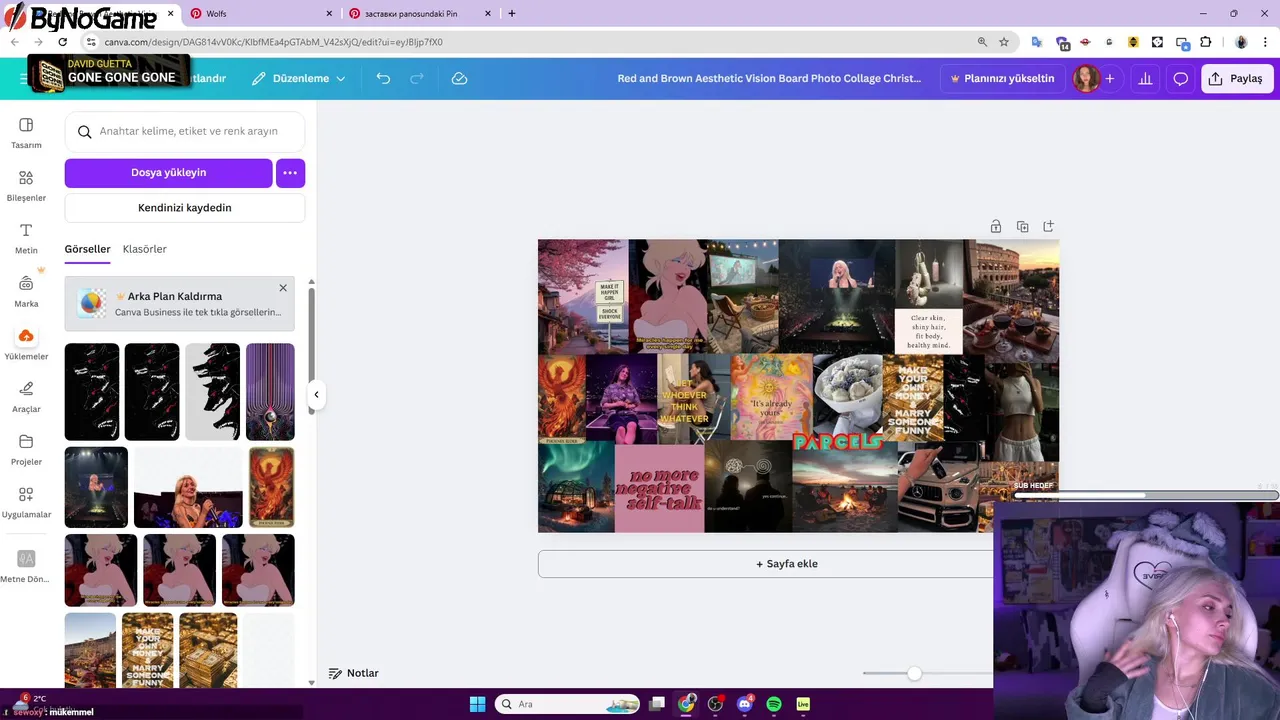
Task: Open a new browser tab
Action: coord(512,14)
